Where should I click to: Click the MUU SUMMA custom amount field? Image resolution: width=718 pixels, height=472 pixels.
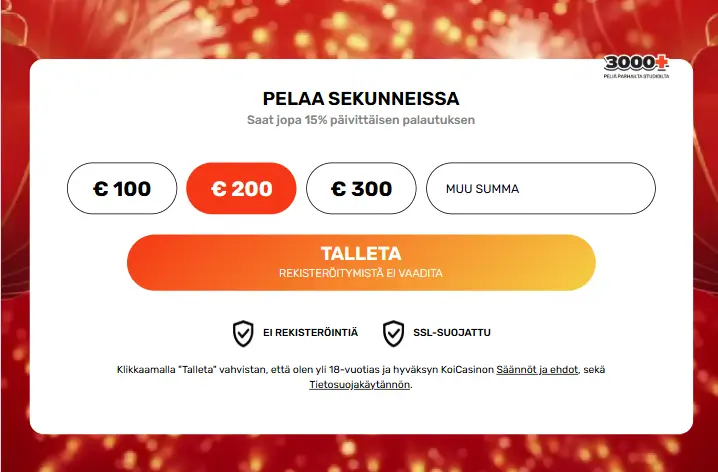tap(541, 188)
